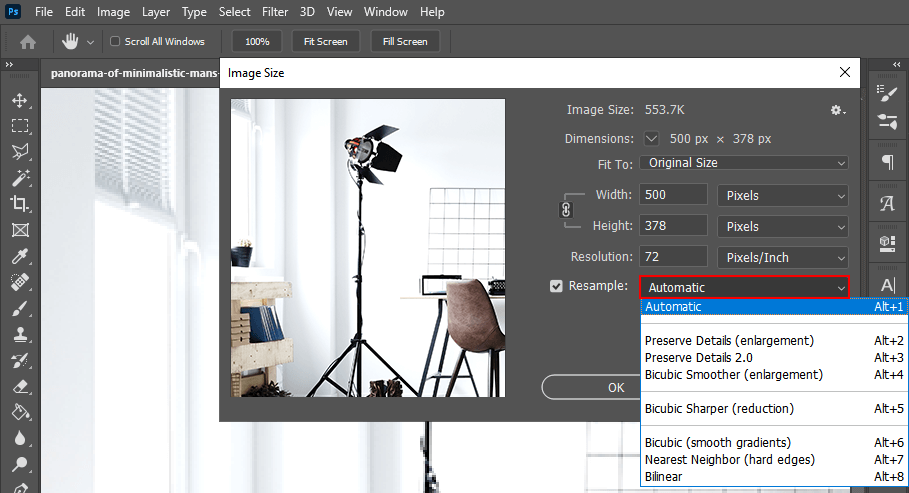Click the Fit Screen button
The width and height of the screenshot is (909, 493).
[326, 42]
